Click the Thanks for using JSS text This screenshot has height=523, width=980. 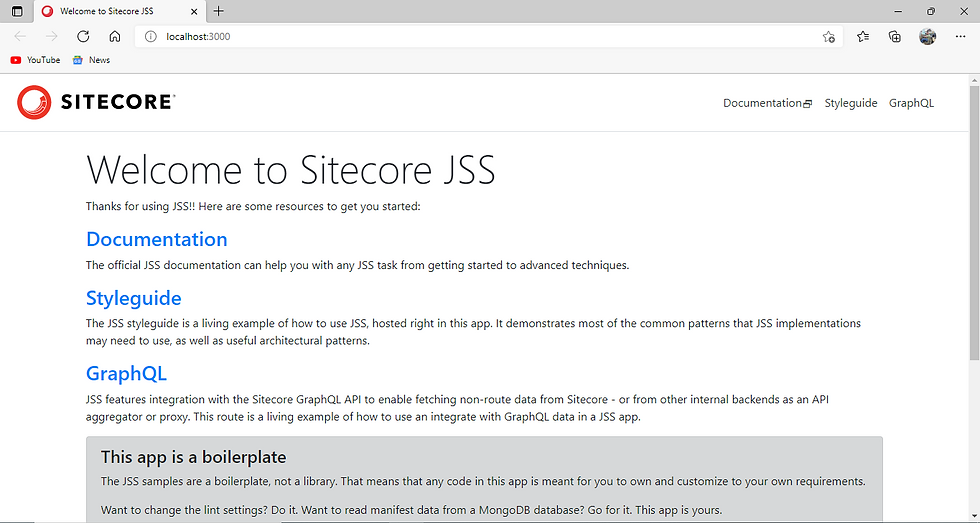[x=253, y=206]
